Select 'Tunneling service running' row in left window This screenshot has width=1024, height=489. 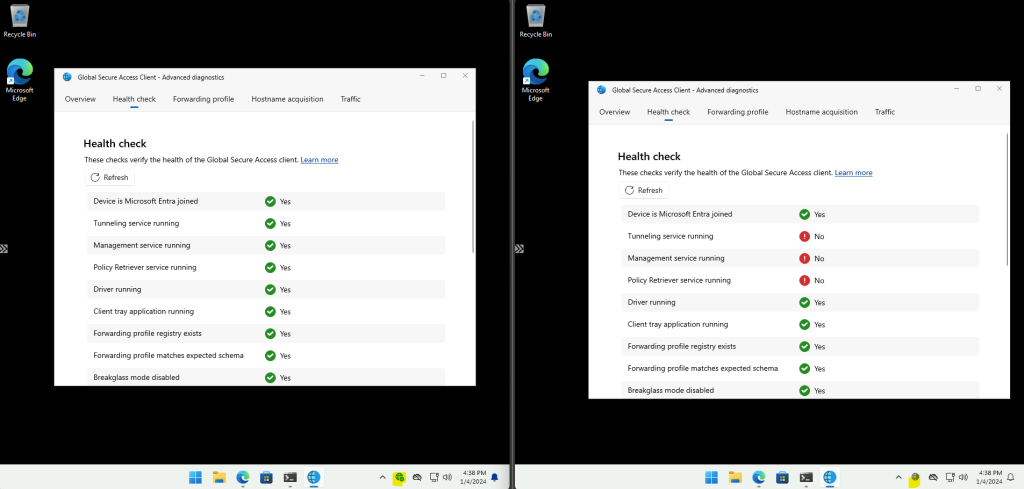coord(265,223)
